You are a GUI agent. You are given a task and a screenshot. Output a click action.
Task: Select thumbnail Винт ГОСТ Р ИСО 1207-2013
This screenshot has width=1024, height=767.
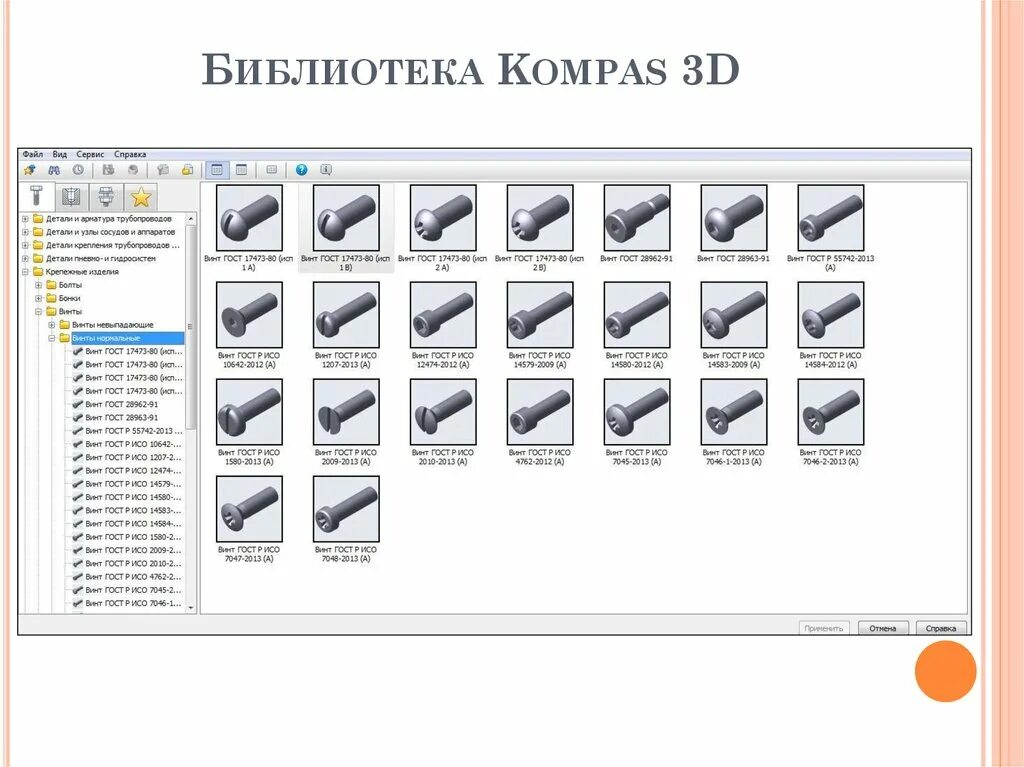click(x=346, y=315)
